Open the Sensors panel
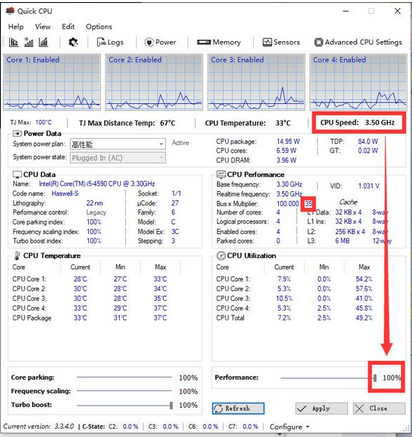Image resolution: width=412 pixels, height=438 pixels. pos(281,42)
